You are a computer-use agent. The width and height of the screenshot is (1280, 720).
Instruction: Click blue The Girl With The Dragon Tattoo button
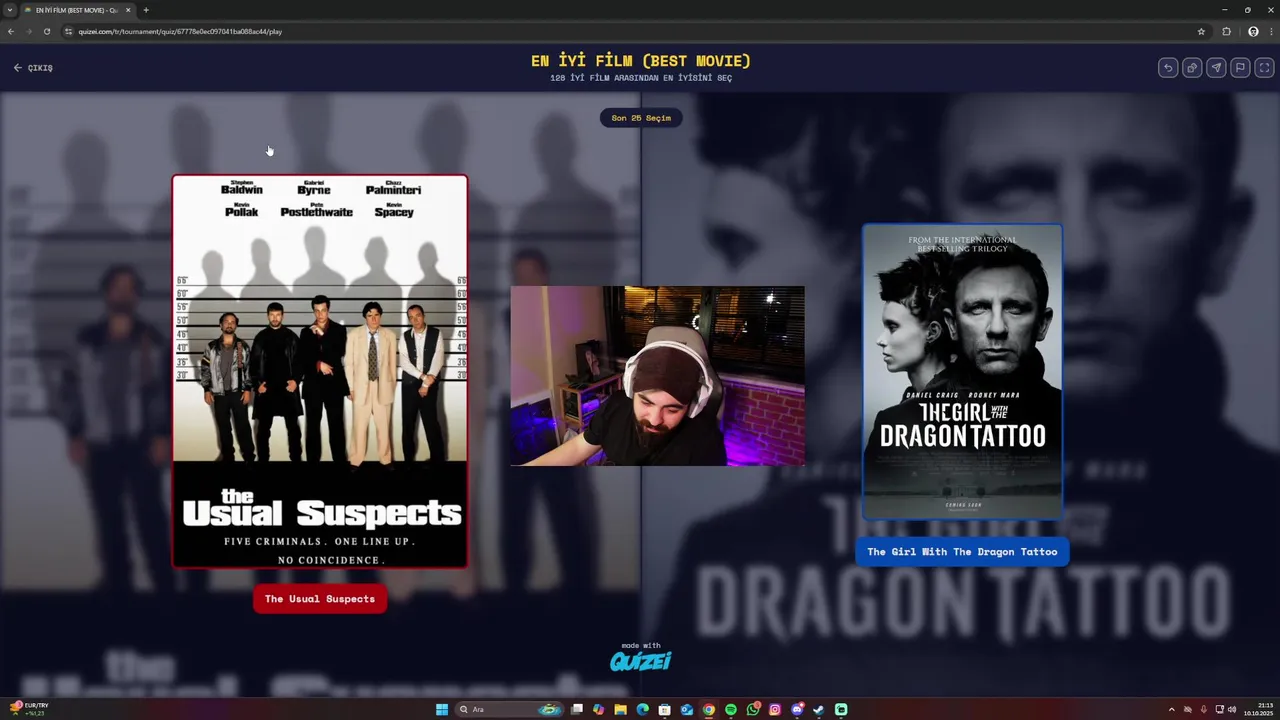click(x=962, y=552)
